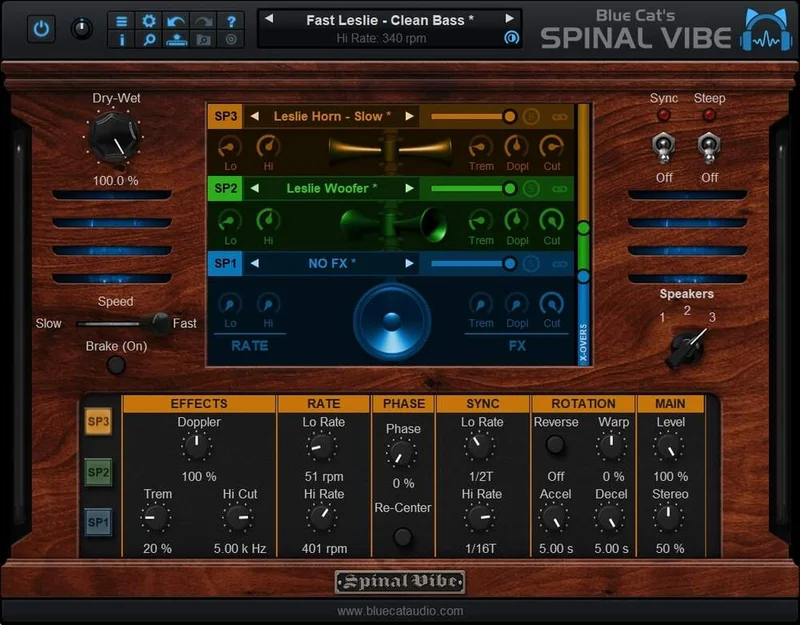Screen dimensions: 800x625
Task: Click the SP3 level slider
Action: [x=474, y=117]
